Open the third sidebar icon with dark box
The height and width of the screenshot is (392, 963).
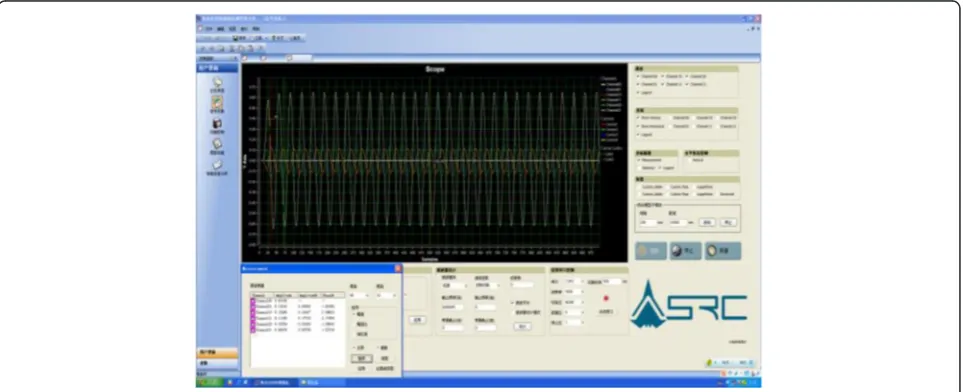(x=217, y=123)
